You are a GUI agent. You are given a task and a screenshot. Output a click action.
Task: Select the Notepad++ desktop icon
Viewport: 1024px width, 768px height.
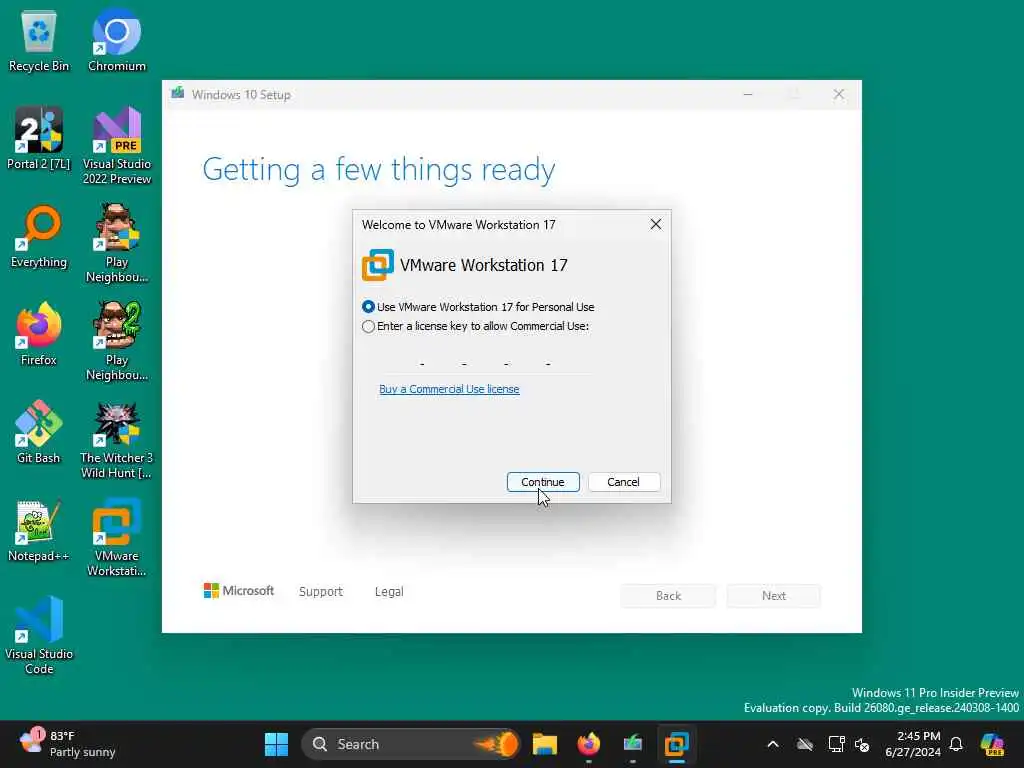(39, 530)
